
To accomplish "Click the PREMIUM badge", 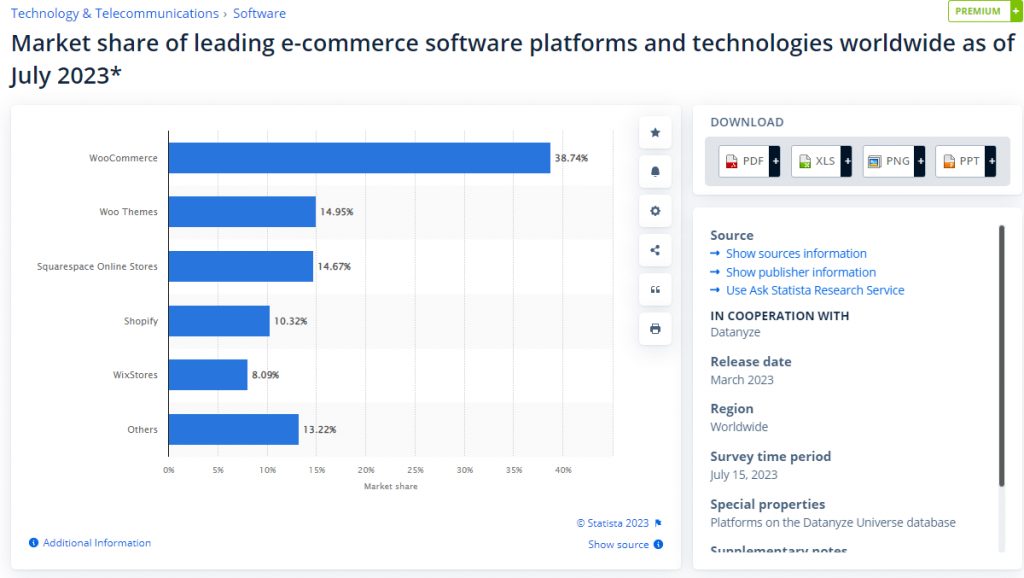I will coord(984,11).
